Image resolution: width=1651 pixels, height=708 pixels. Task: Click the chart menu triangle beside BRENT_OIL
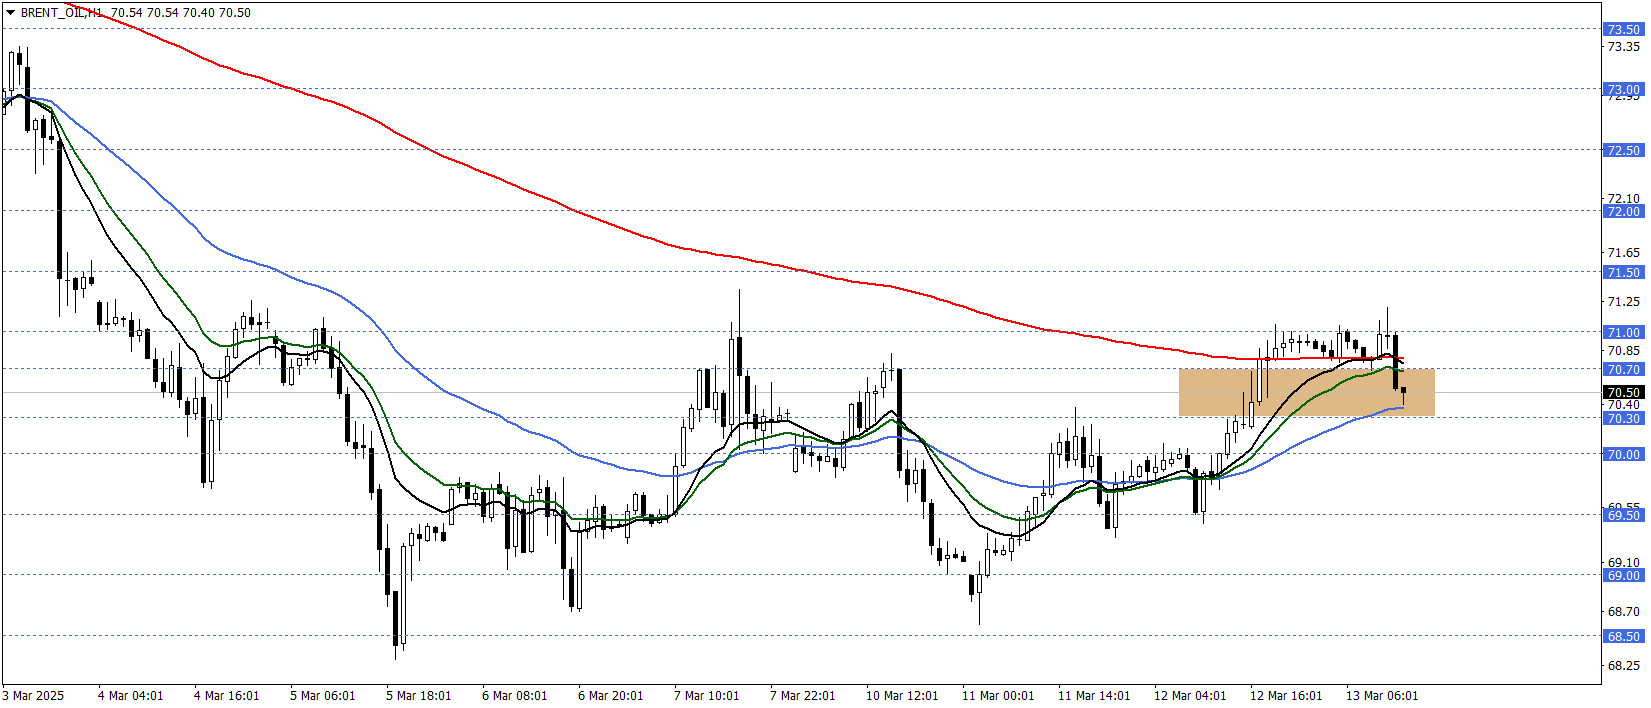click(10, 13)
